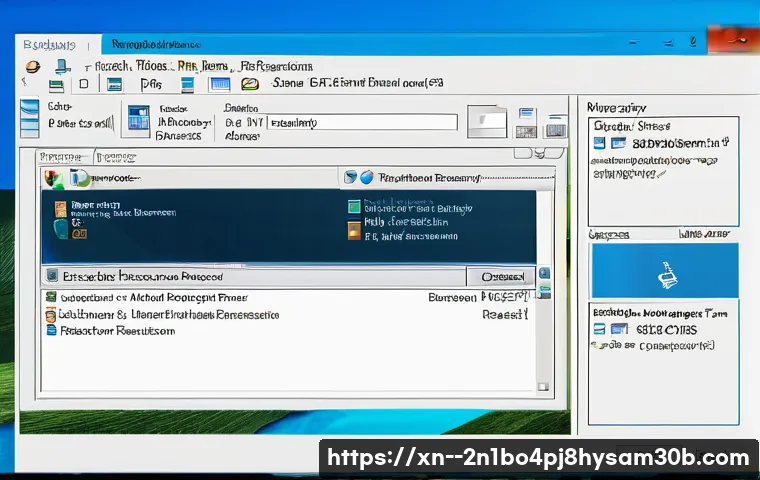
Task: Click the small blue button atop the list scrollbar
Action: (x=543, y=273)
